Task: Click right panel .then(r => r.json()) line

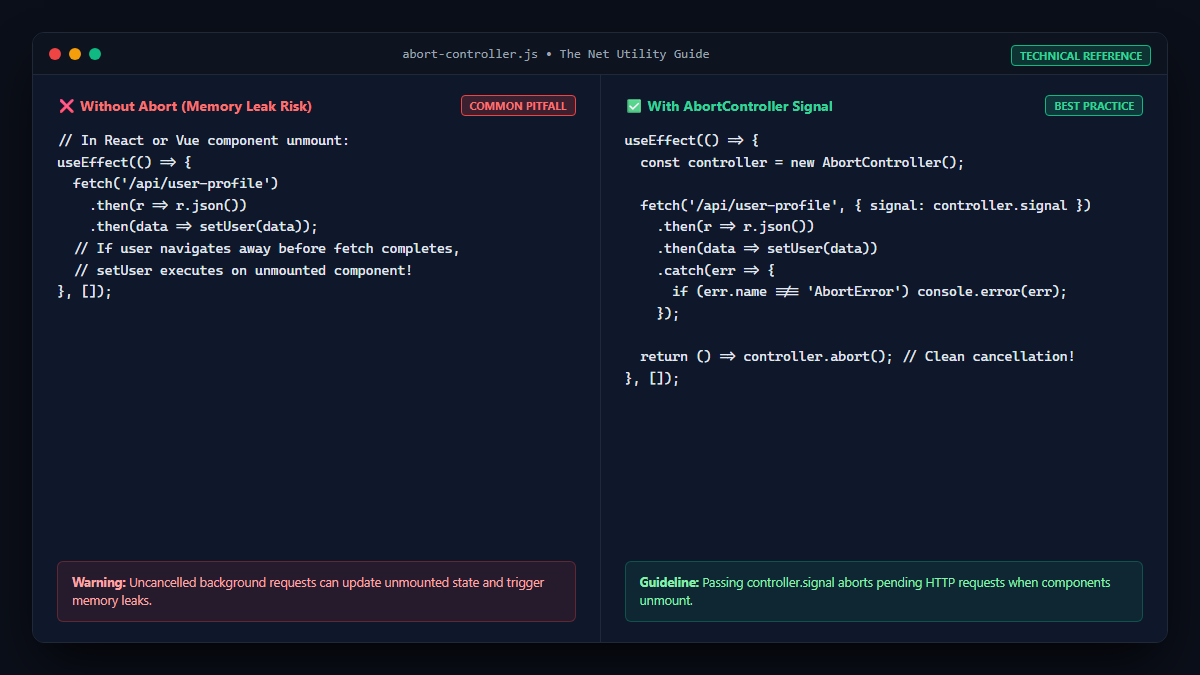Action: click(x=736, y=227)
